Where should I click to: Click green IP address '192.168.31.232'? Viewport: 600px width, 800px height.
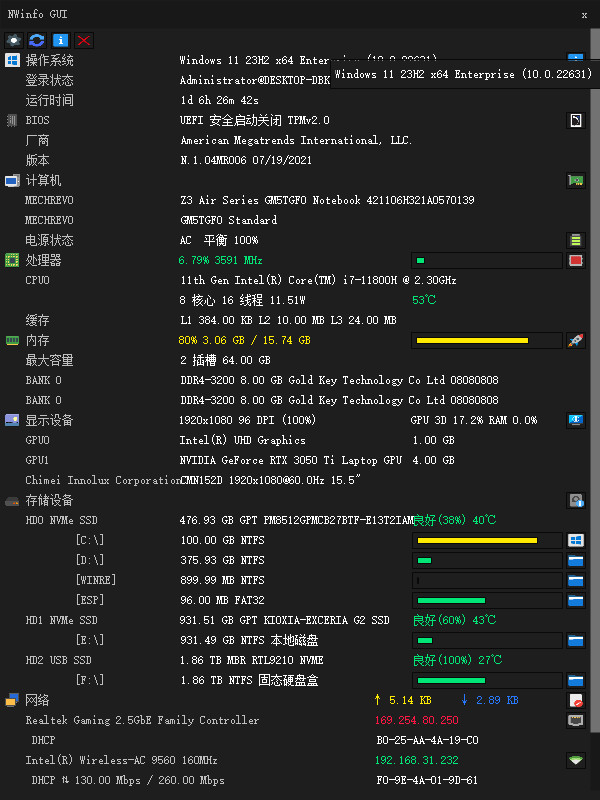coord(417,760)
